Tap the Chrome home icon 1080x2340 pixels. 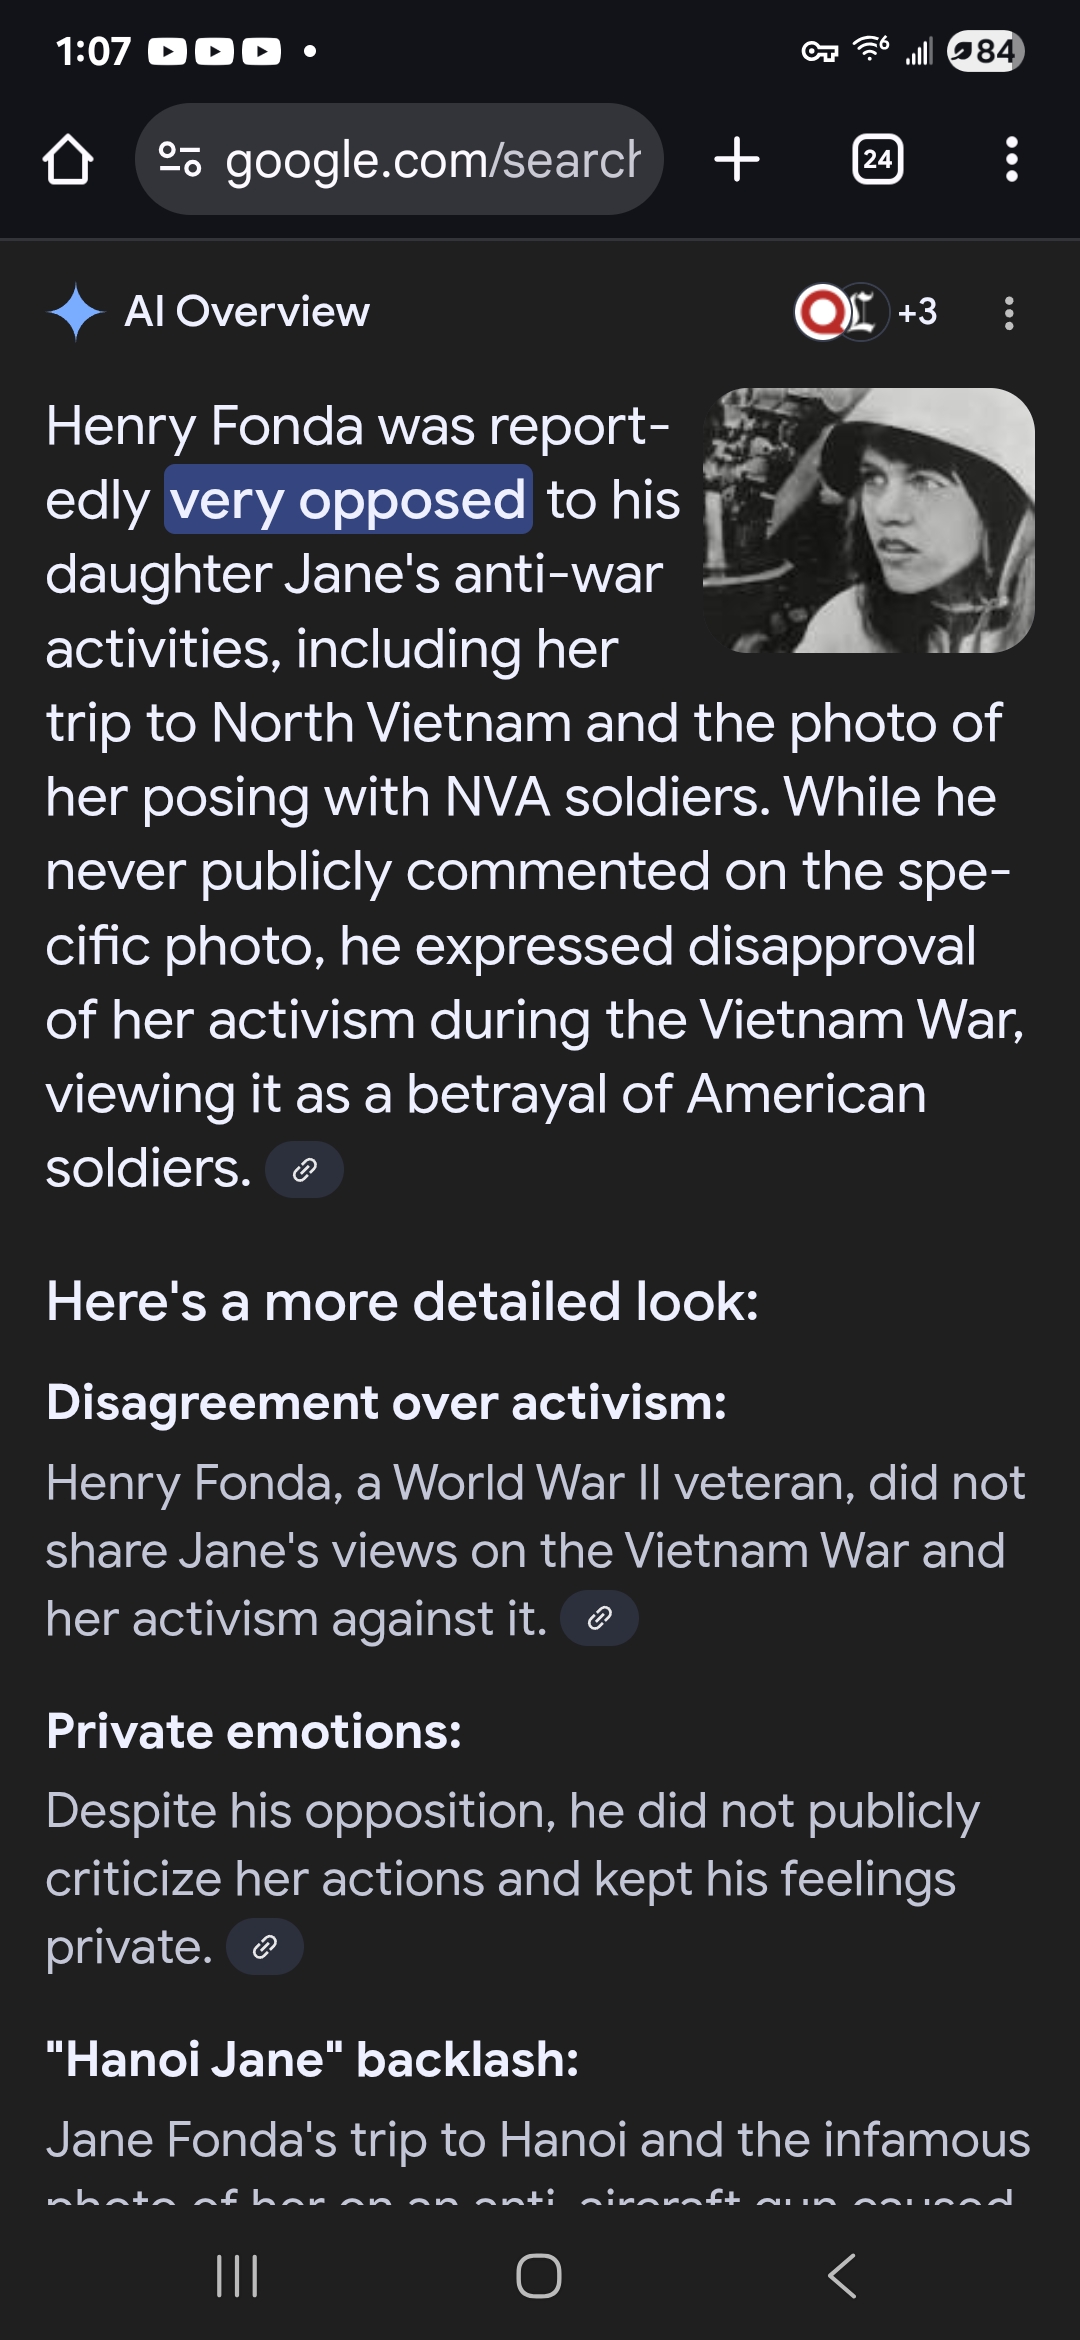[68, 160]
